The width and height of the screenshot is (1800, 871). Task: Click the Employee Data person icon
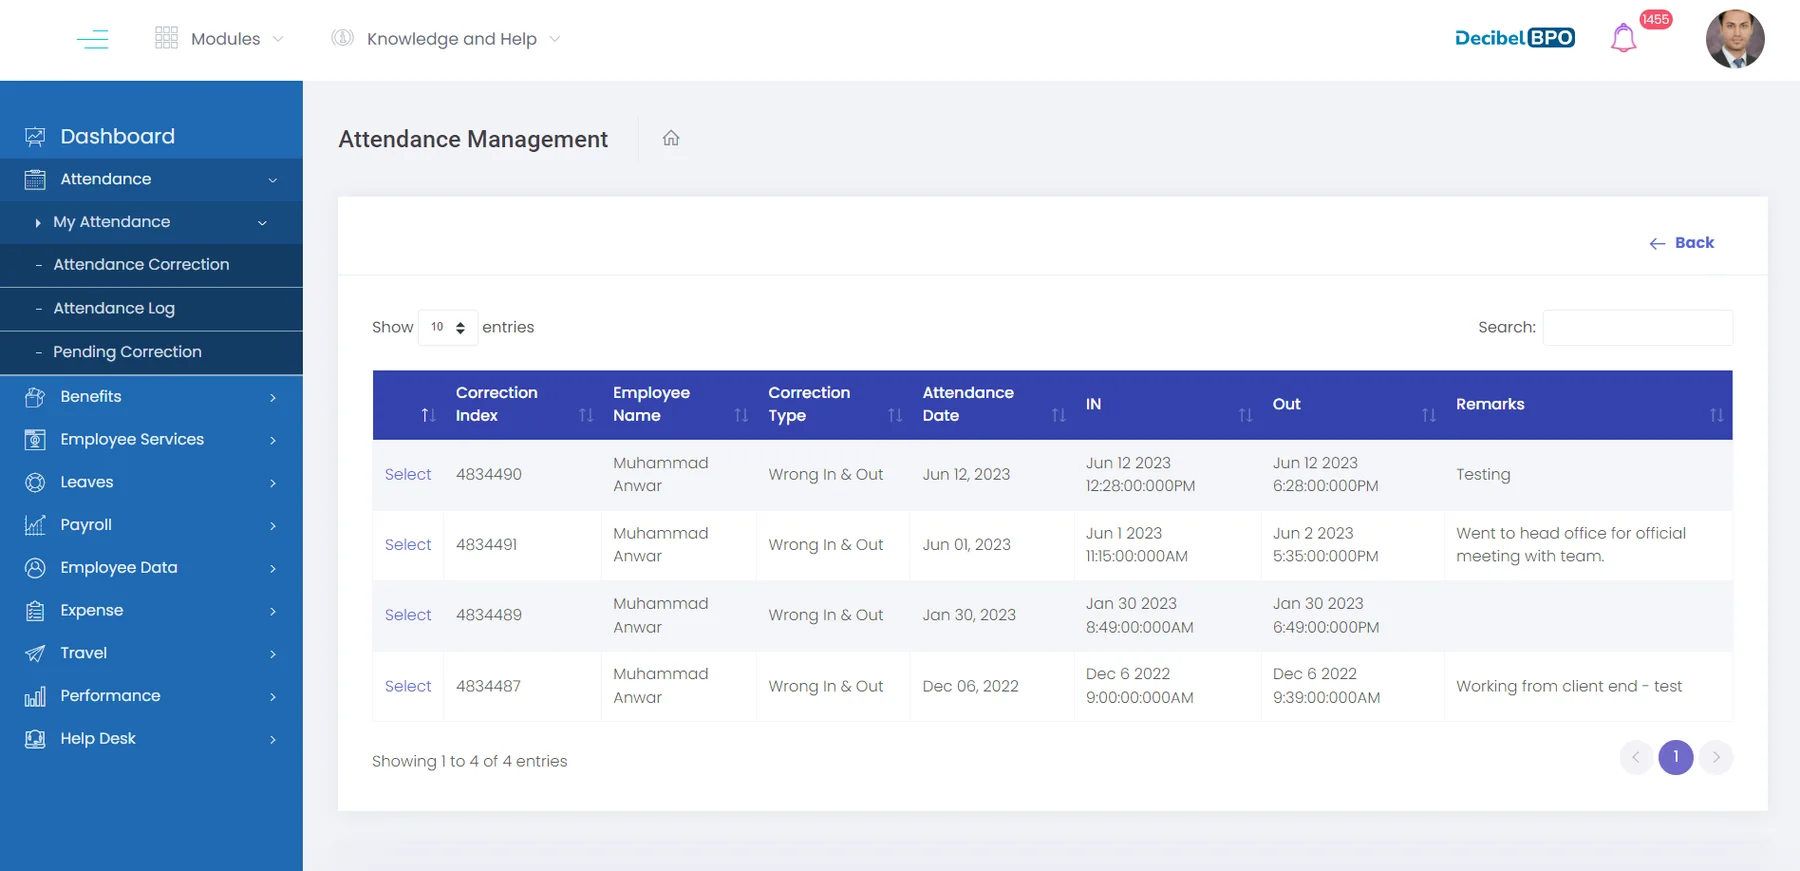[x=35, y=568]
